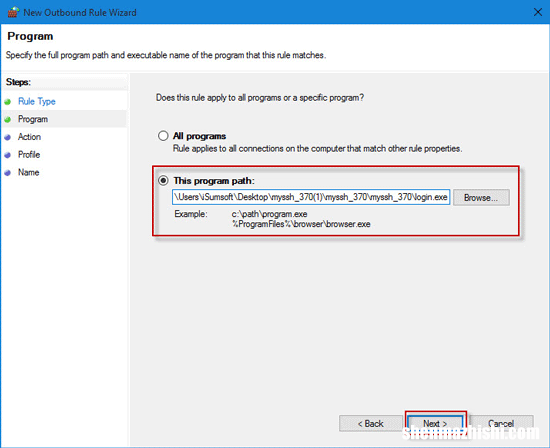Click the purple bullet beside Action step
The image size is (550, 448).
point(8,137)
